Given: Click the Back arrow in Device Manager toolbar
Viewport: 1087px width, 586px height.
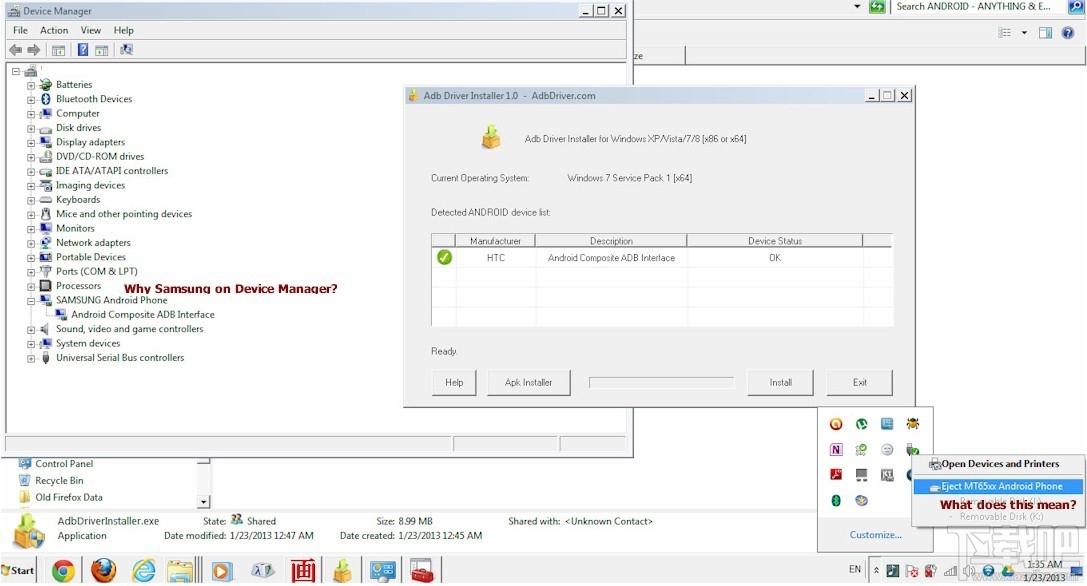Looking at the screenshot, I should point(15,50).
